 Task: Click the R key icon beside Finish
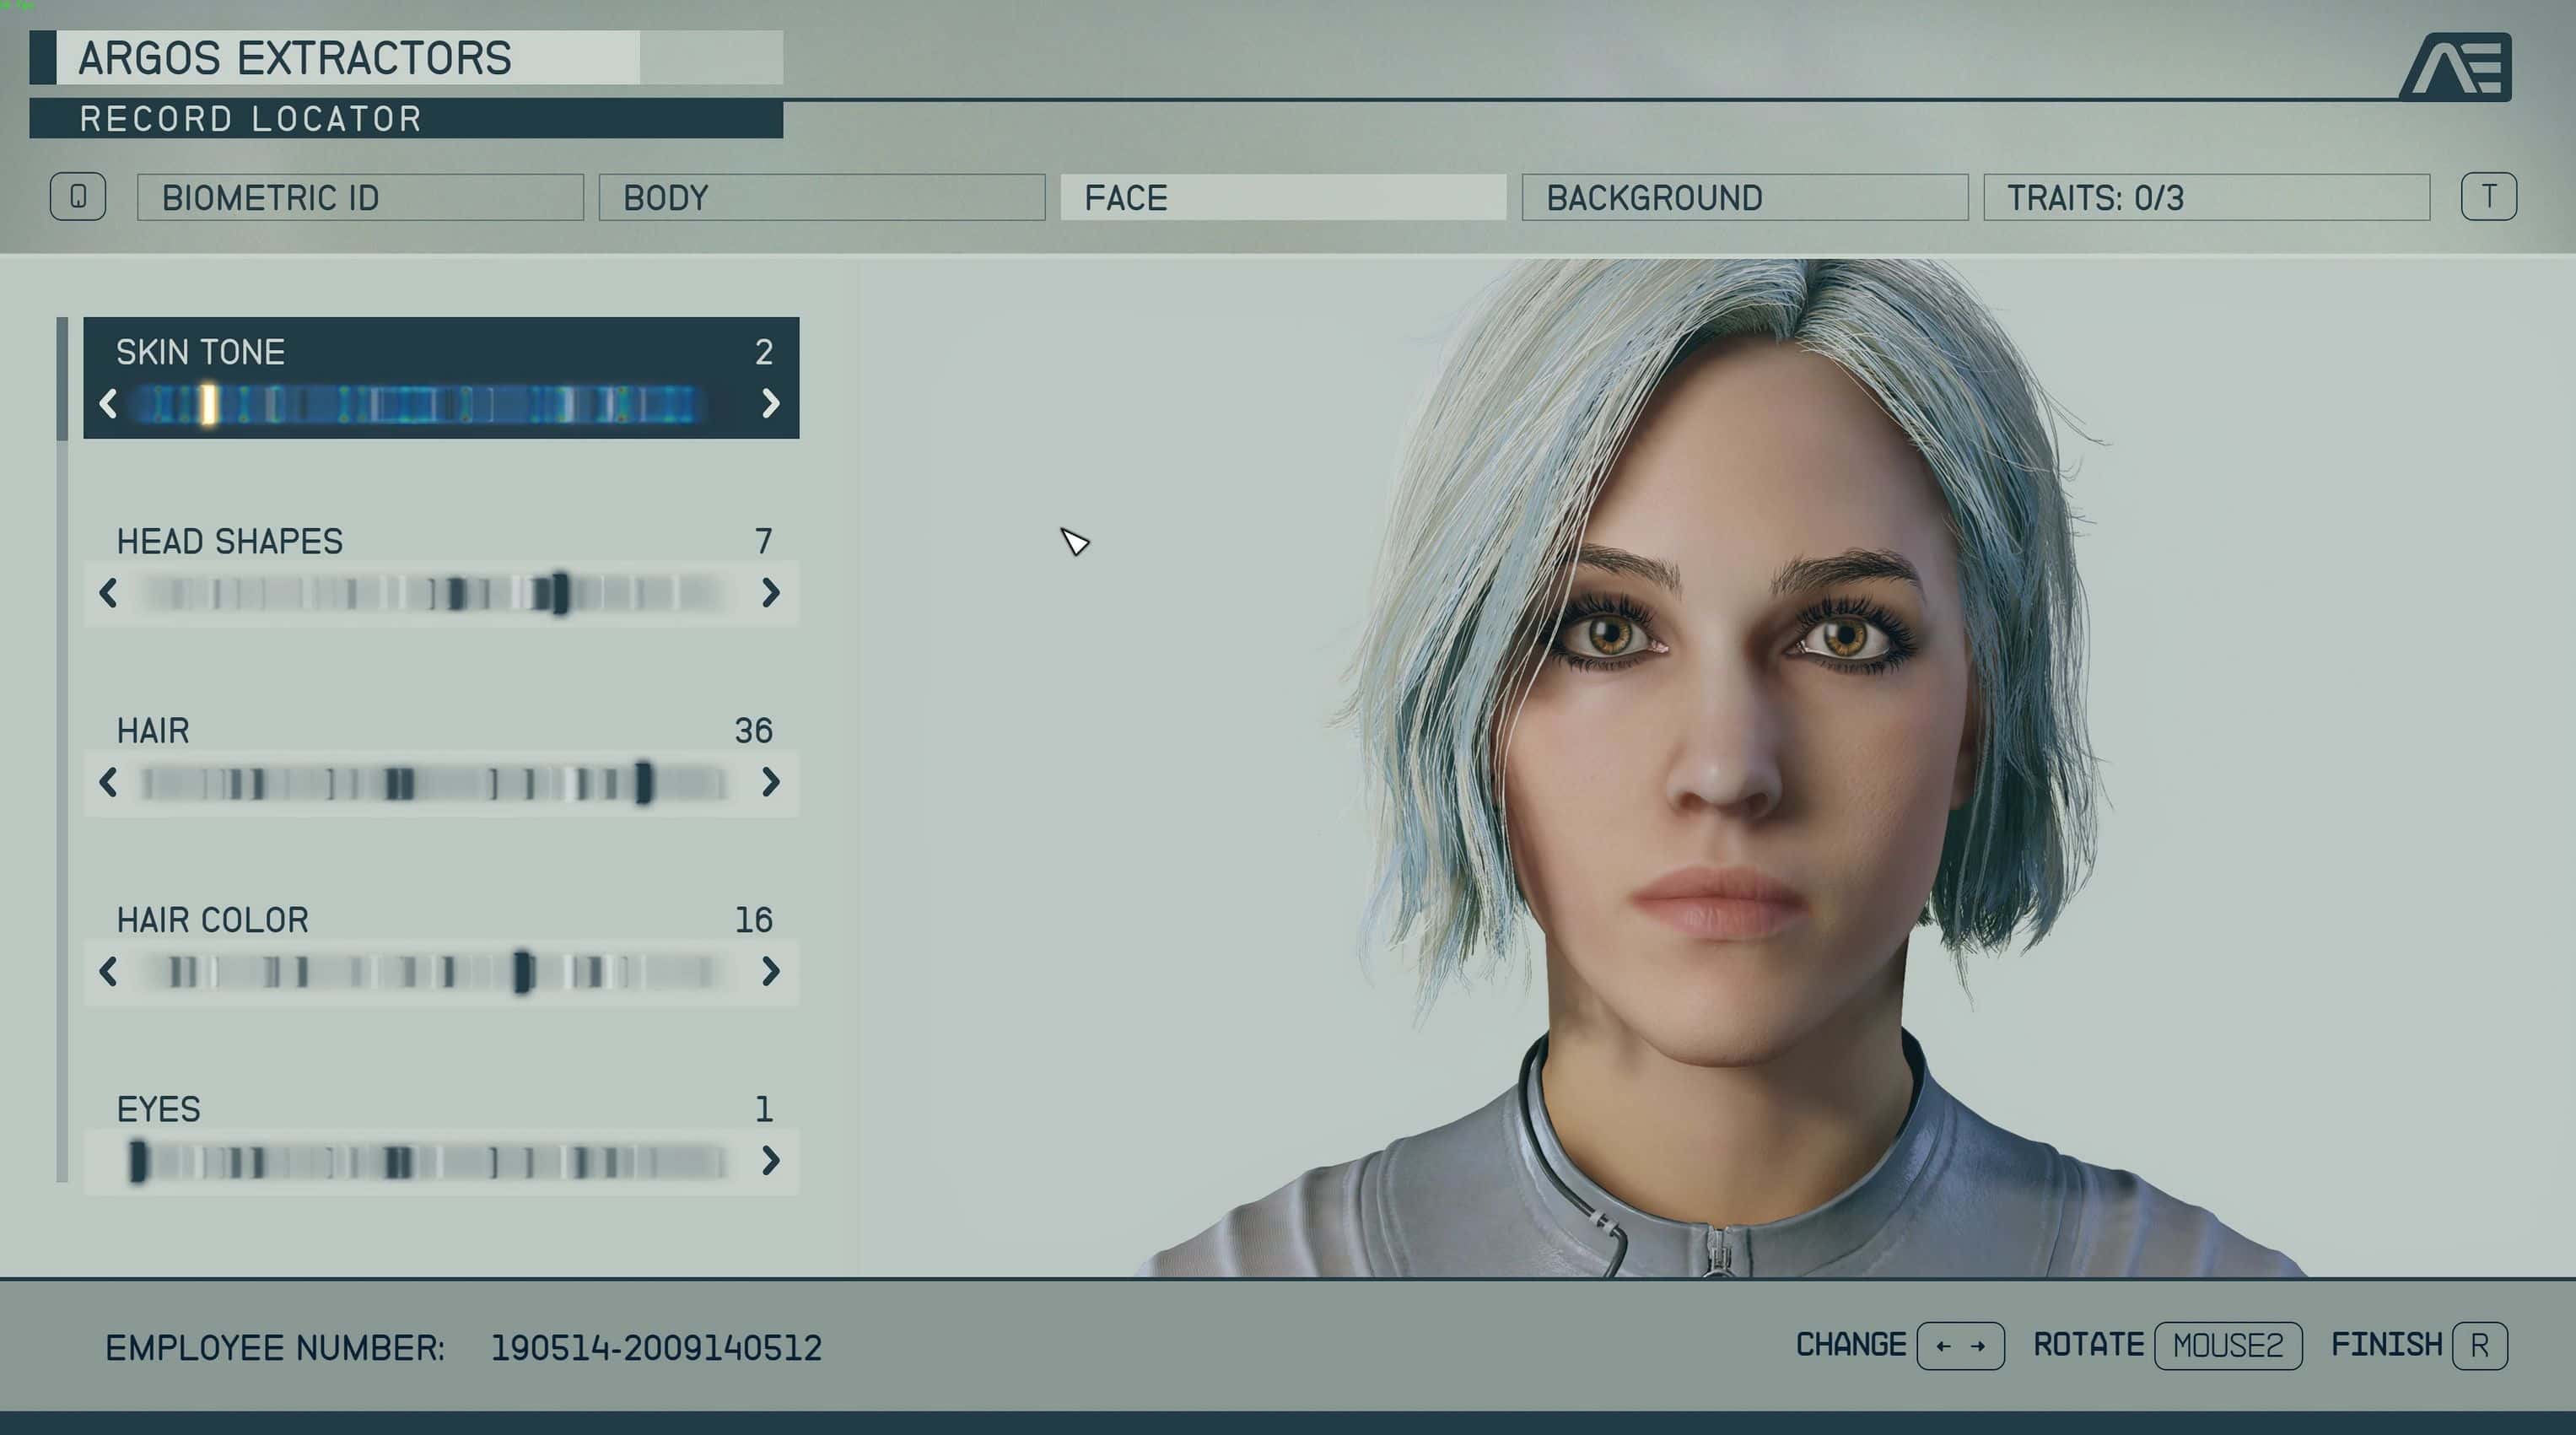pyautogui.click(x=2479, y=1346)
